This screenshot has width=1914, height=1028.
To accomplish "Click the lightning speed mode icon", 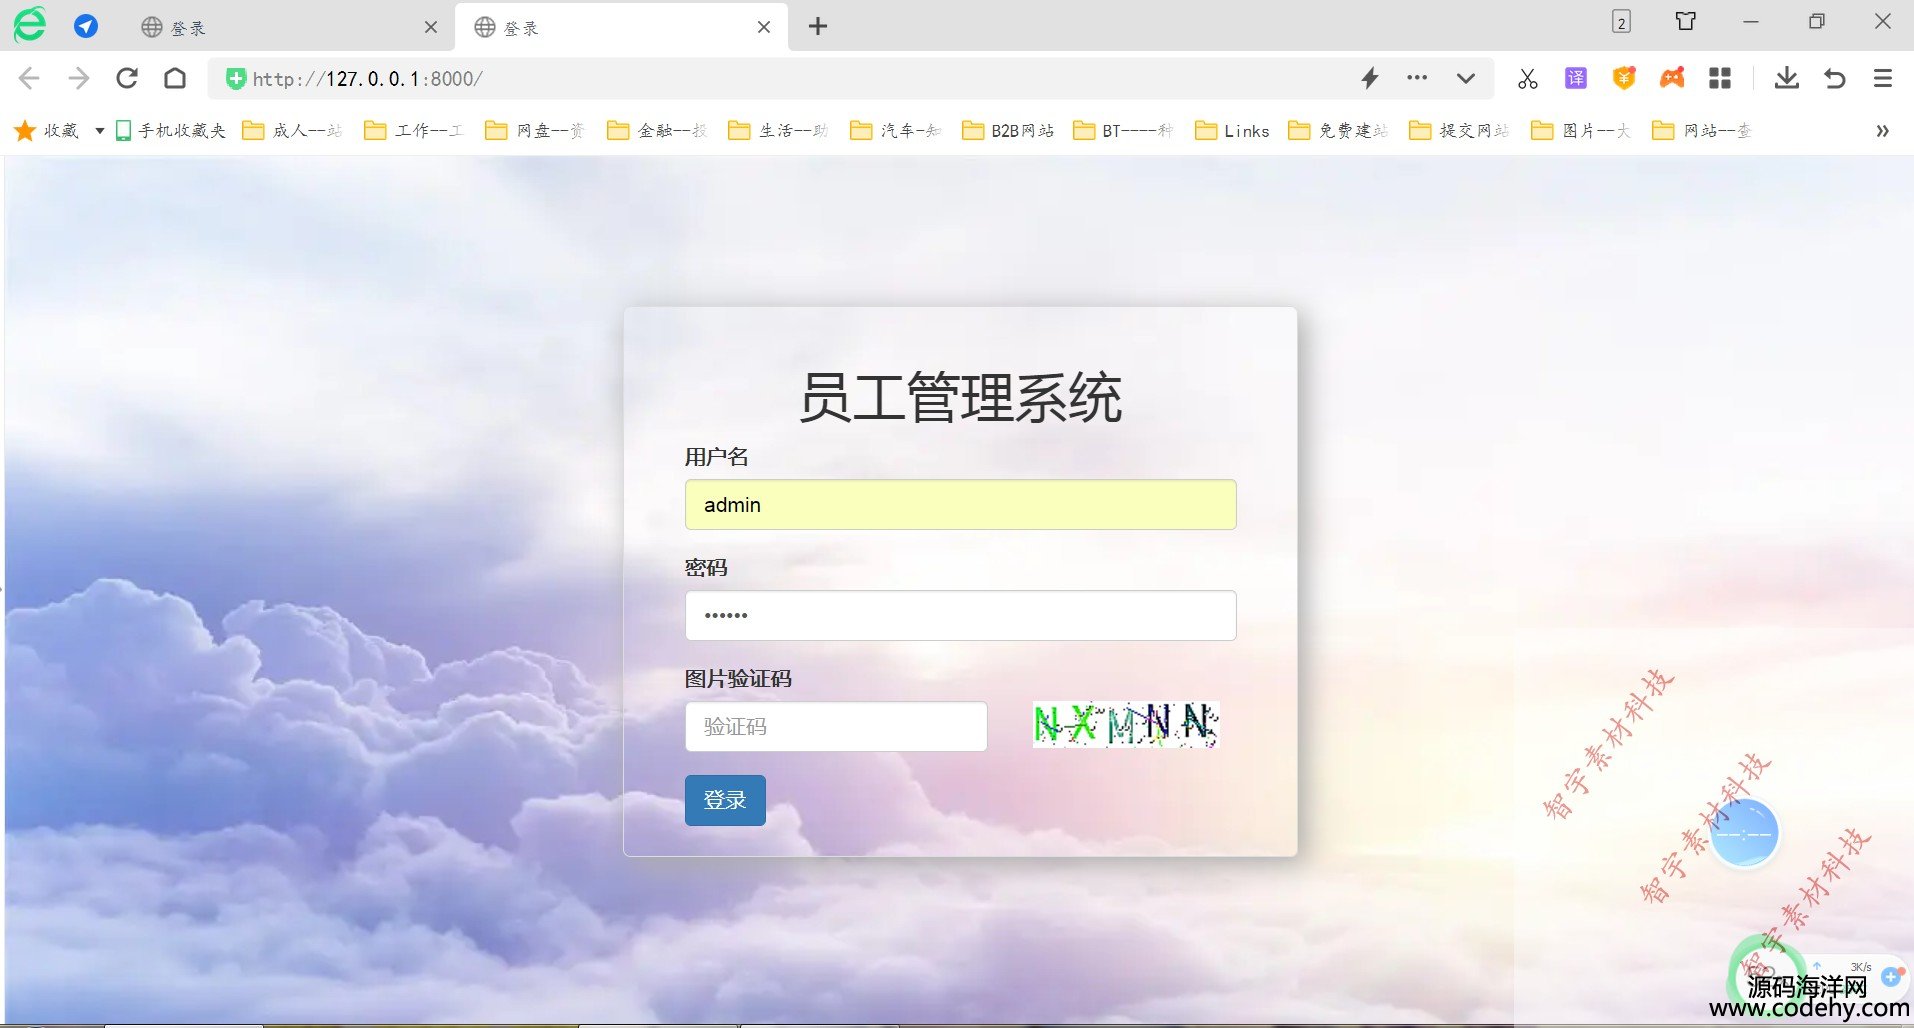I will click(x=1370, y=78).
